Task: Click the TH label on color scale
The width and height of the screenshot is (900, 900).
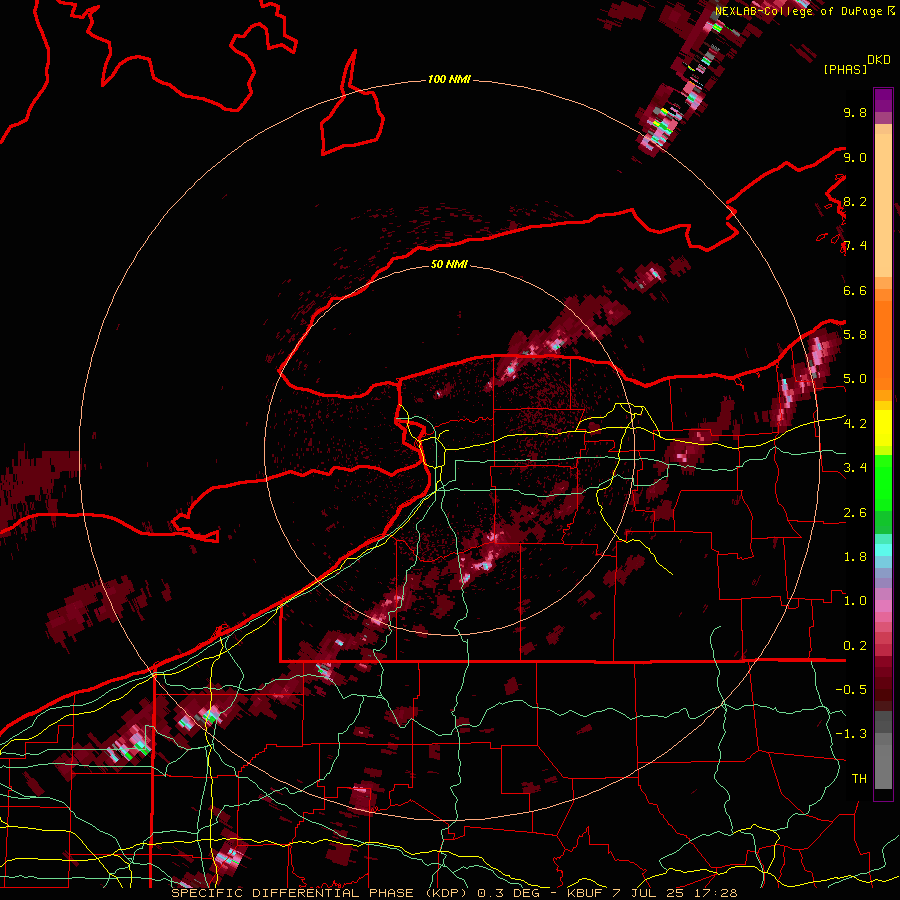Action: [x=859, y=779]
